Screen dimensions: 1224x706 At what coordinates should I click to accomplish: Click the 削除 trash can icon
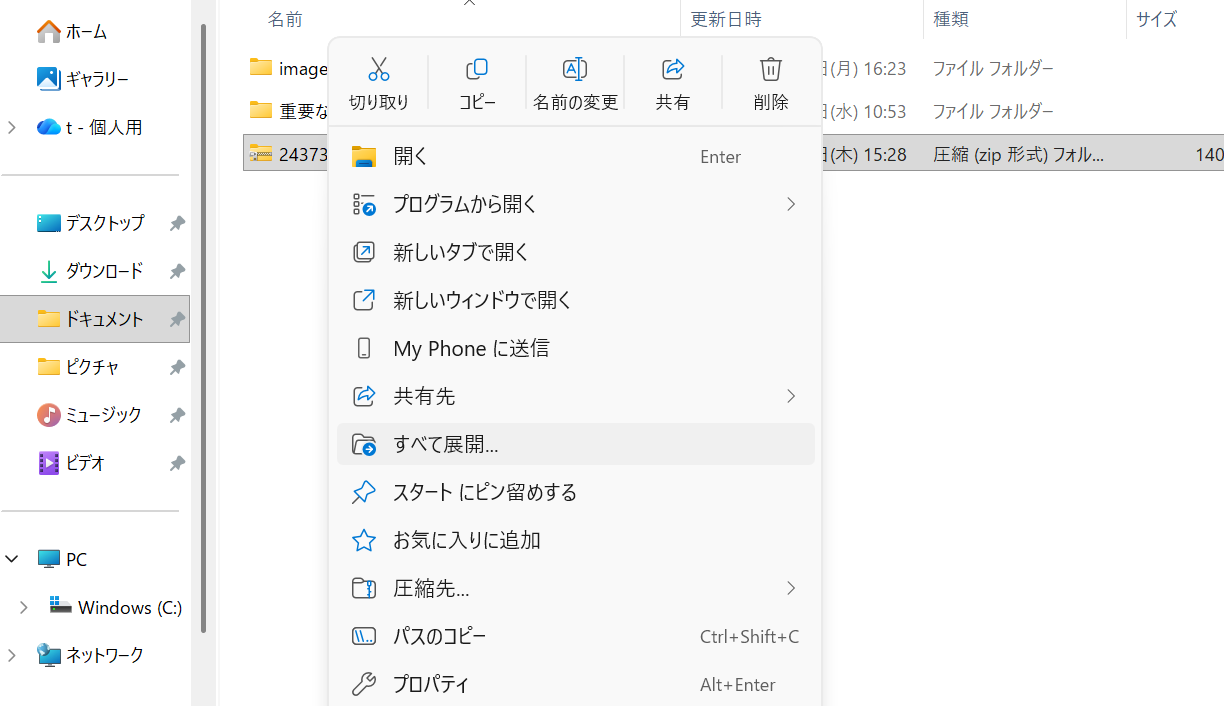coord(771,69)
